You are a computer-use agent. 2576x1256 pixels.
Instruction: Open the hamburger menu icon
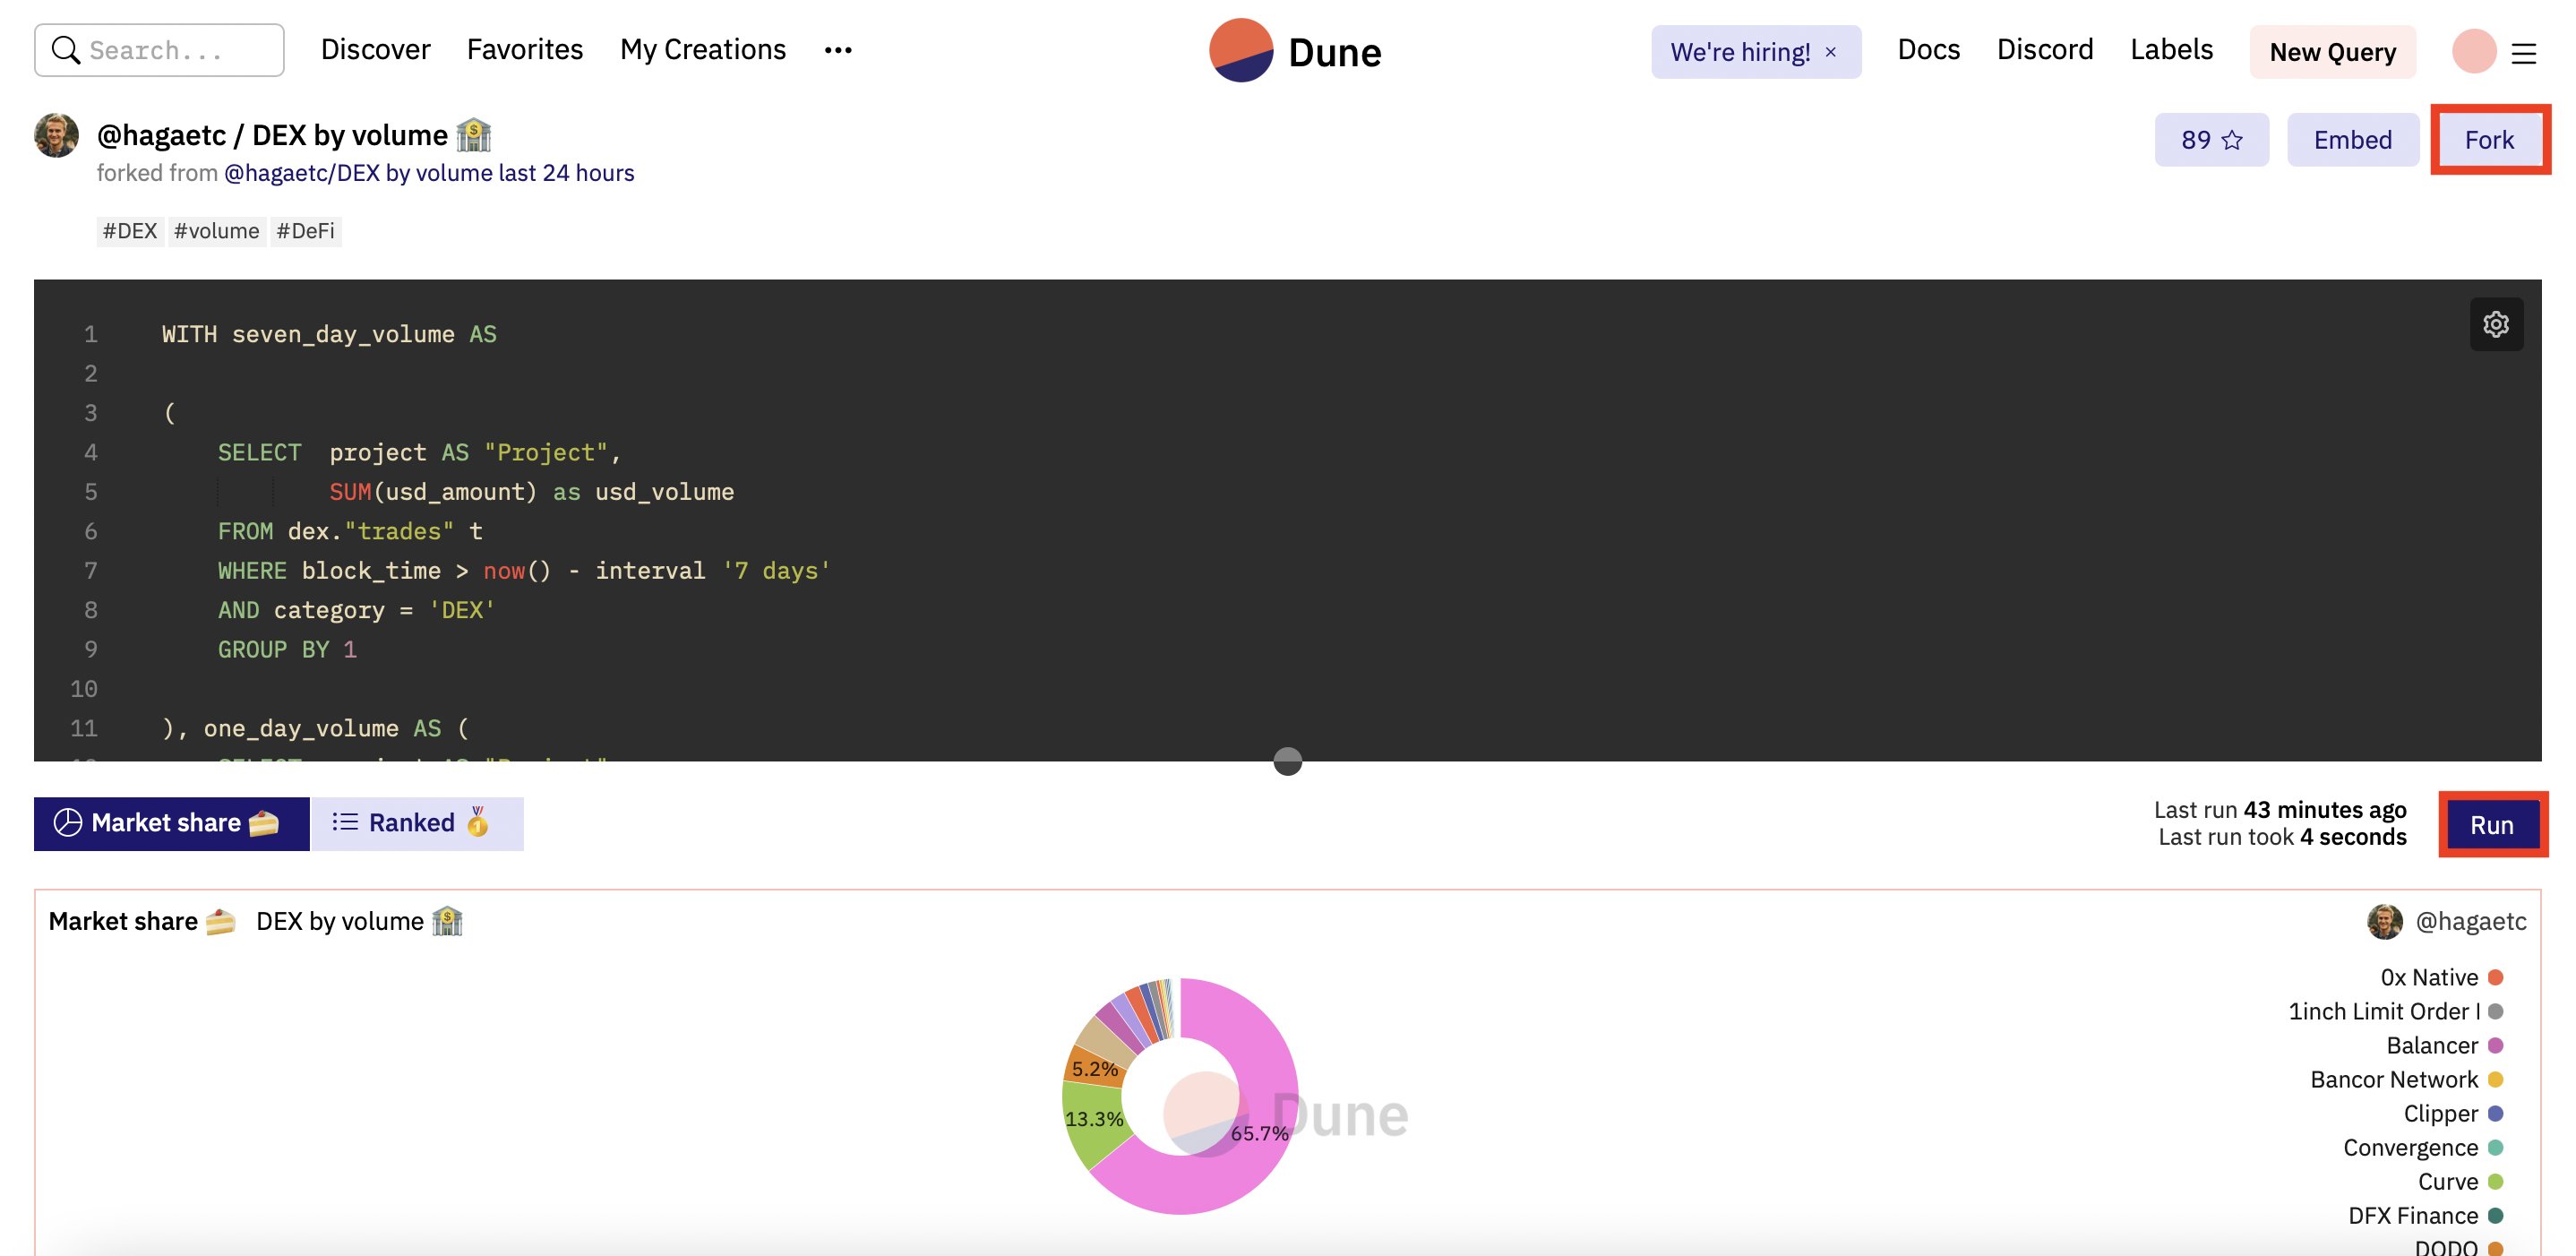pos(2523,53)
